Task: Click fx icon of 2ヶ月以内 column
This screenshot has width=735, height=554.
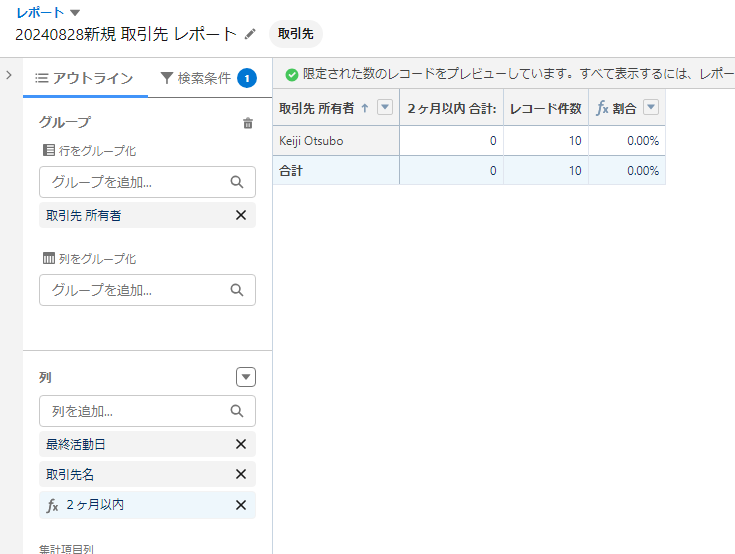Action: click(x=52, y=505)
